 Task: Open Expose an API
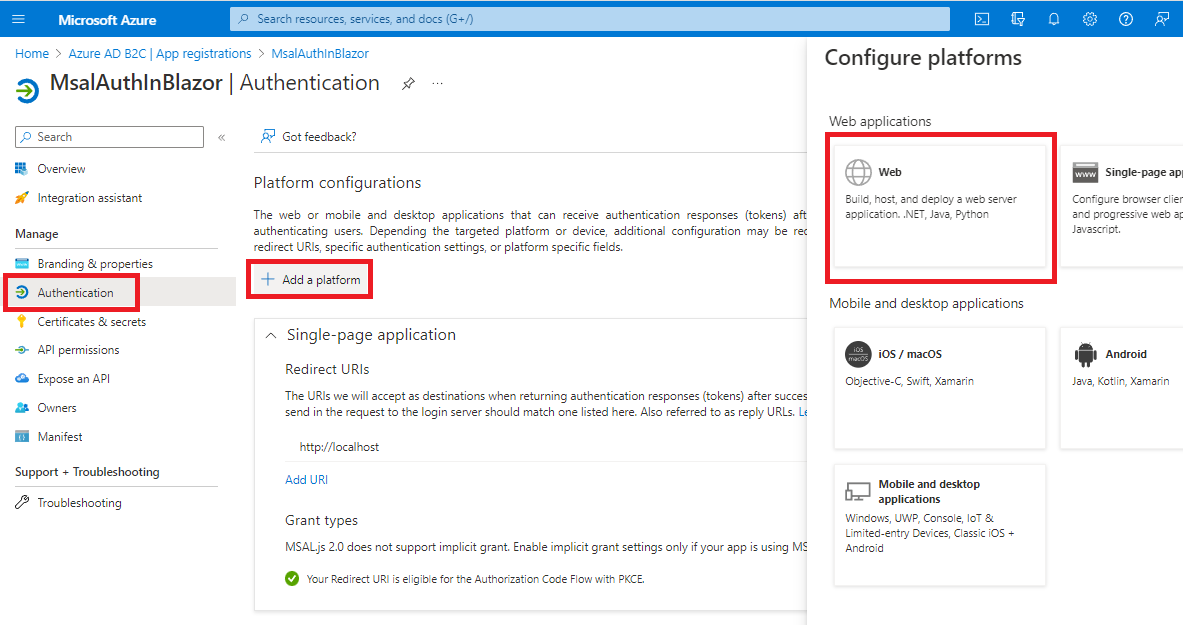[x=74, y=379]
